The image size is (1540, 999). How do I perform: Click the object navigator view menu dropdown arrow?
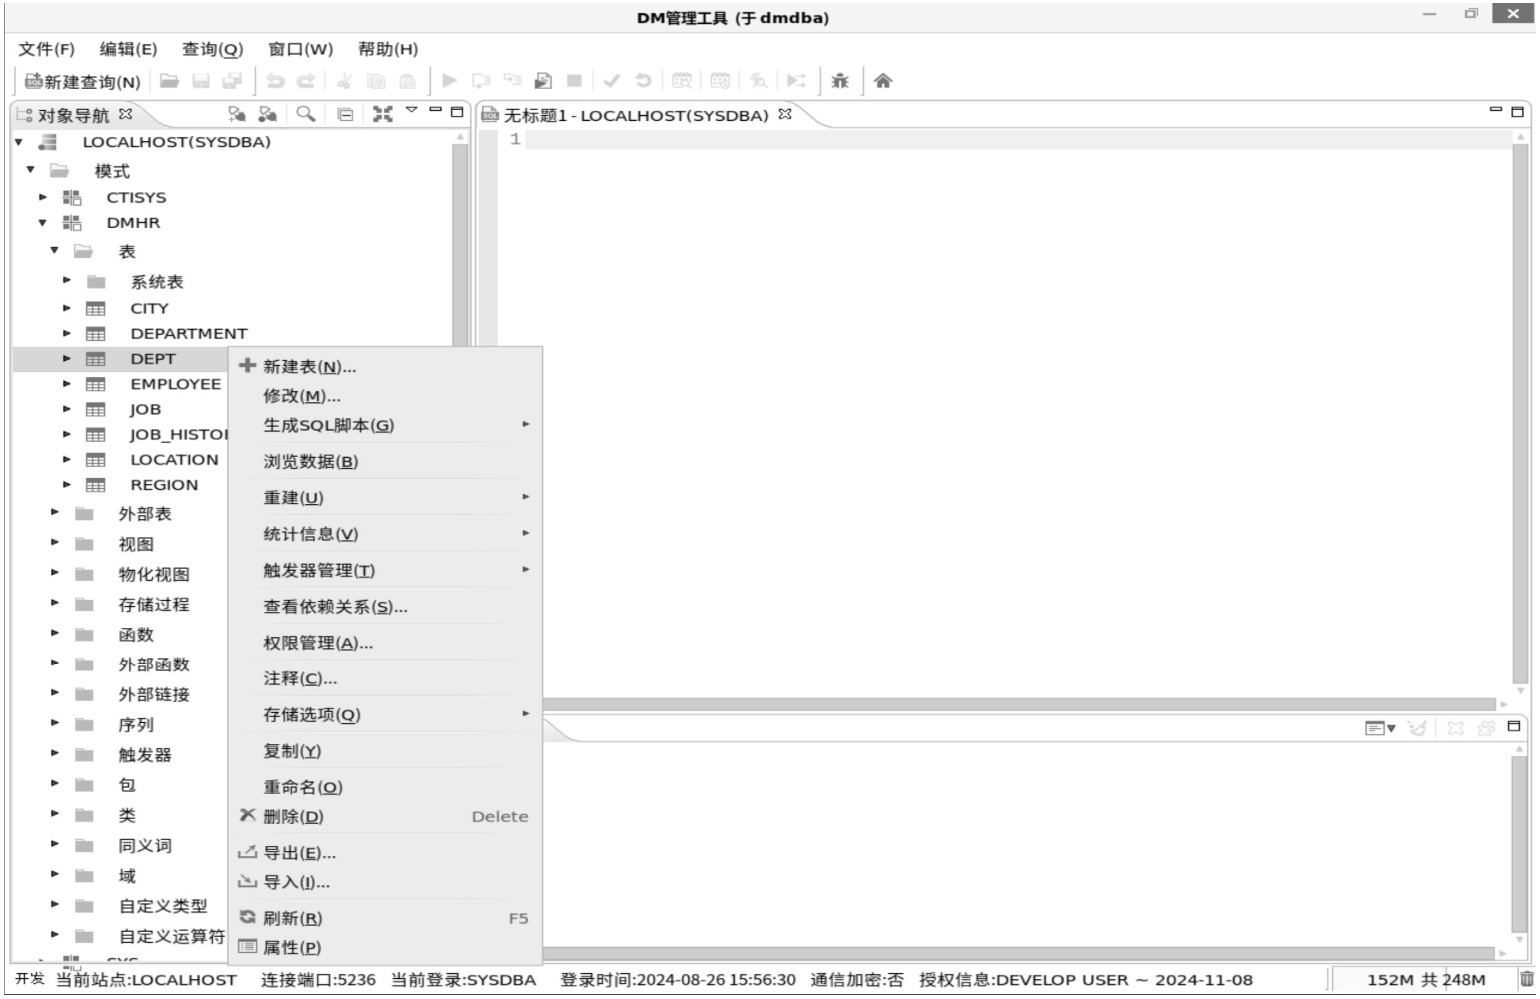pyautogui.click(x=411, y=111)
